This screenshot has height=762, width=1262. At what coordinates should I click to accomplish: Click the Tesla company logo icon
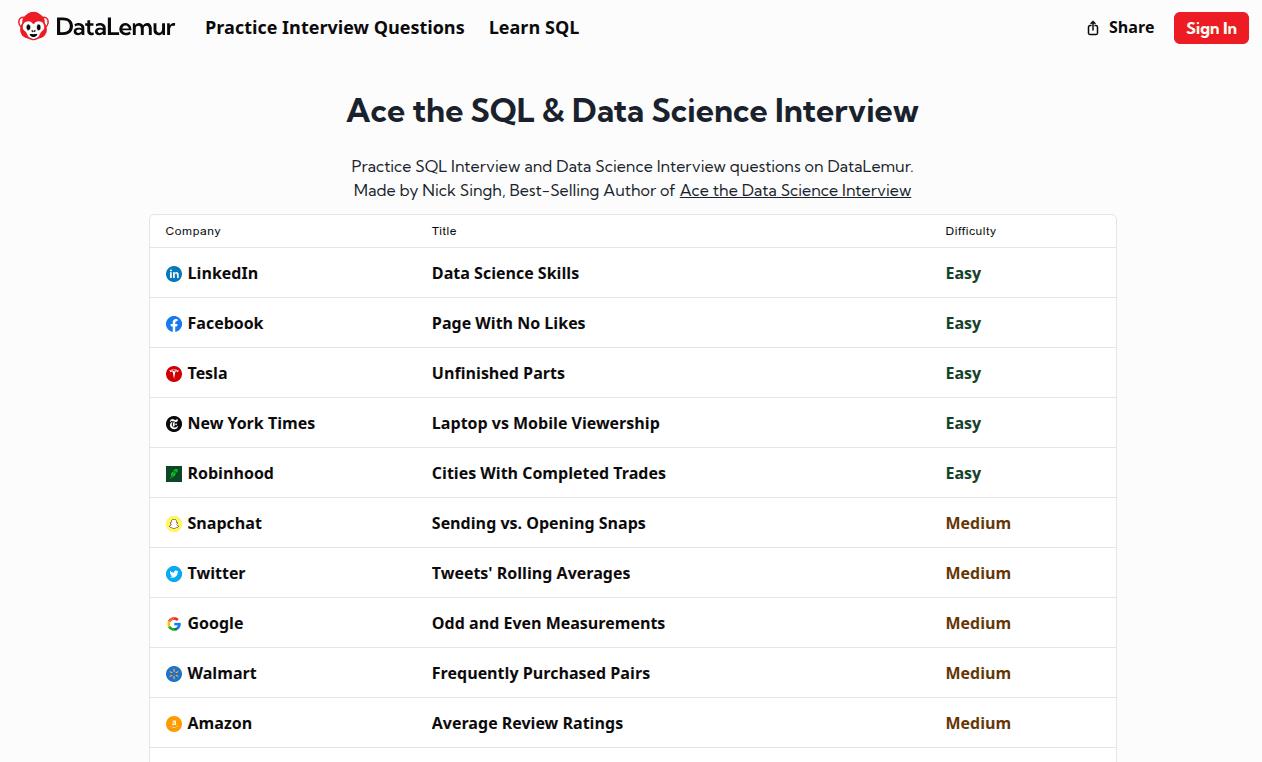(174, 374)
